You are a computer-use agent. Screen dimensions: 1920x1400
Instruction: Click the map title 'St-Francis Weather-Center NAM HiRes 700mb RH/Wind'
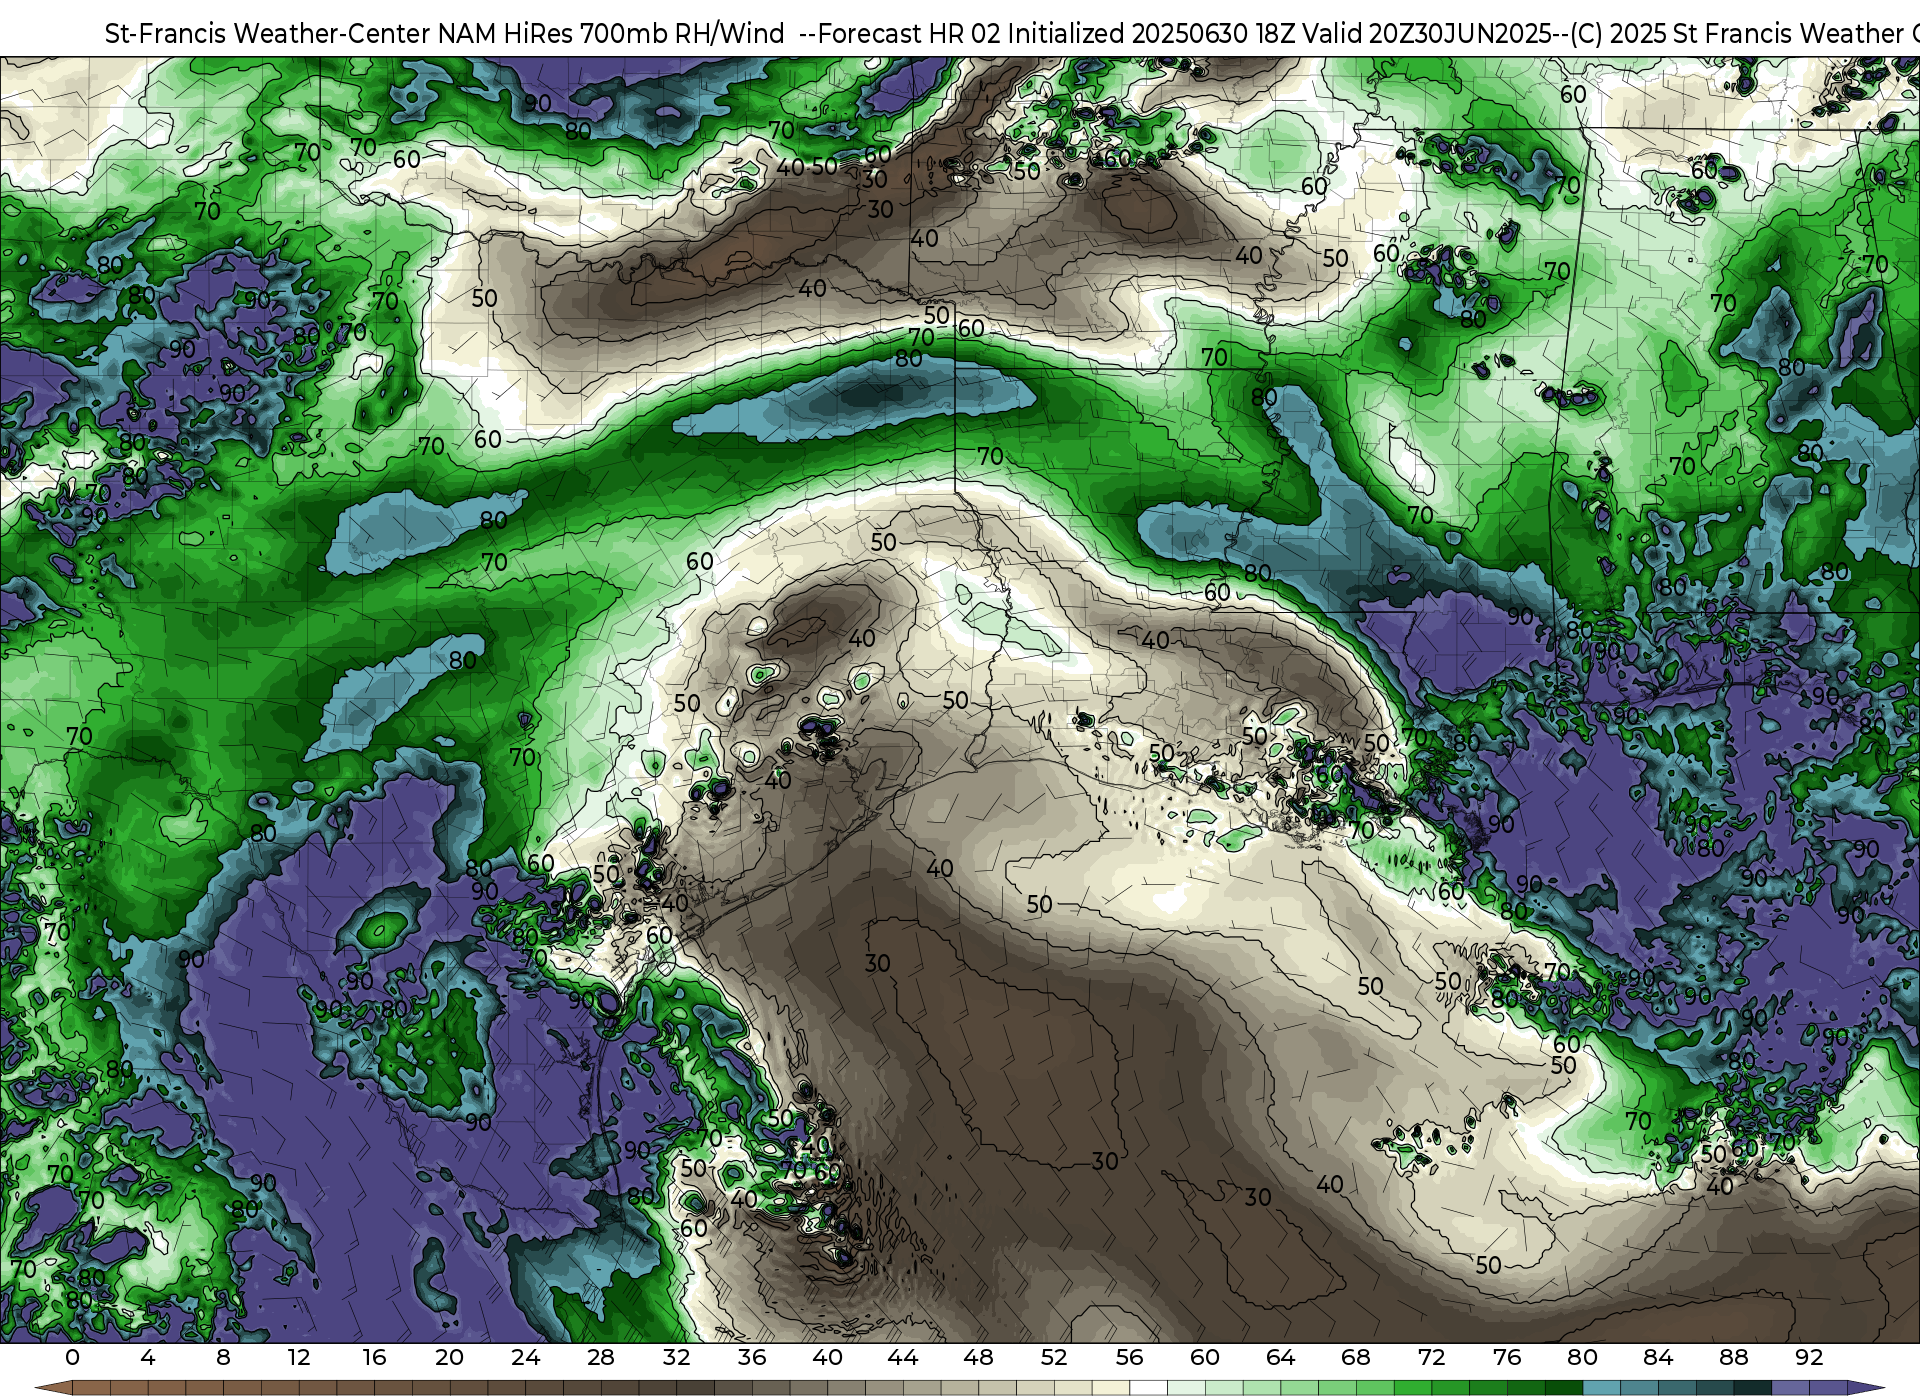coord(444,34)
